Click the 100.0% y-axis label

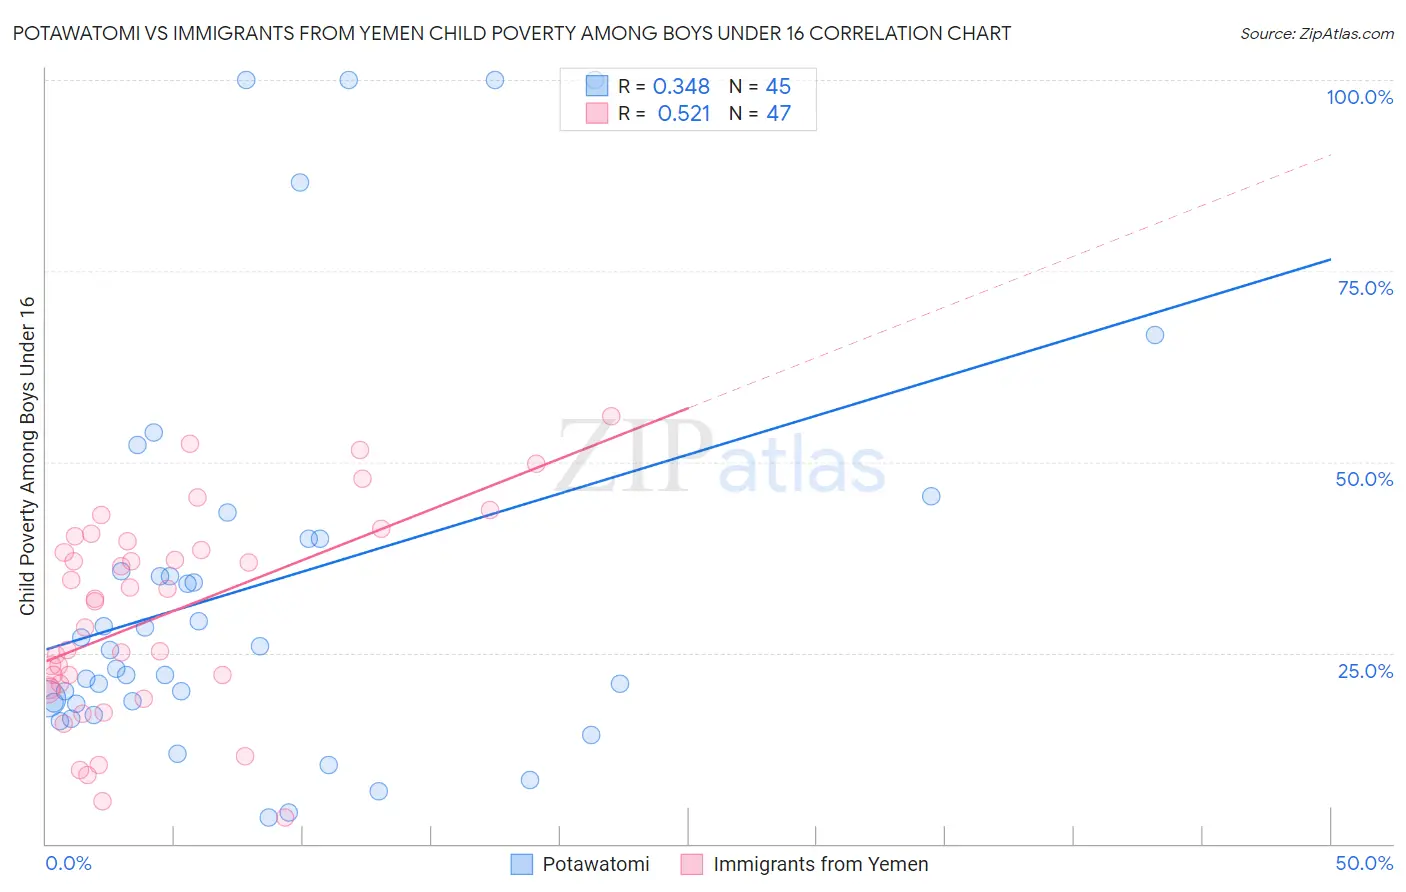coord(1360,97)
